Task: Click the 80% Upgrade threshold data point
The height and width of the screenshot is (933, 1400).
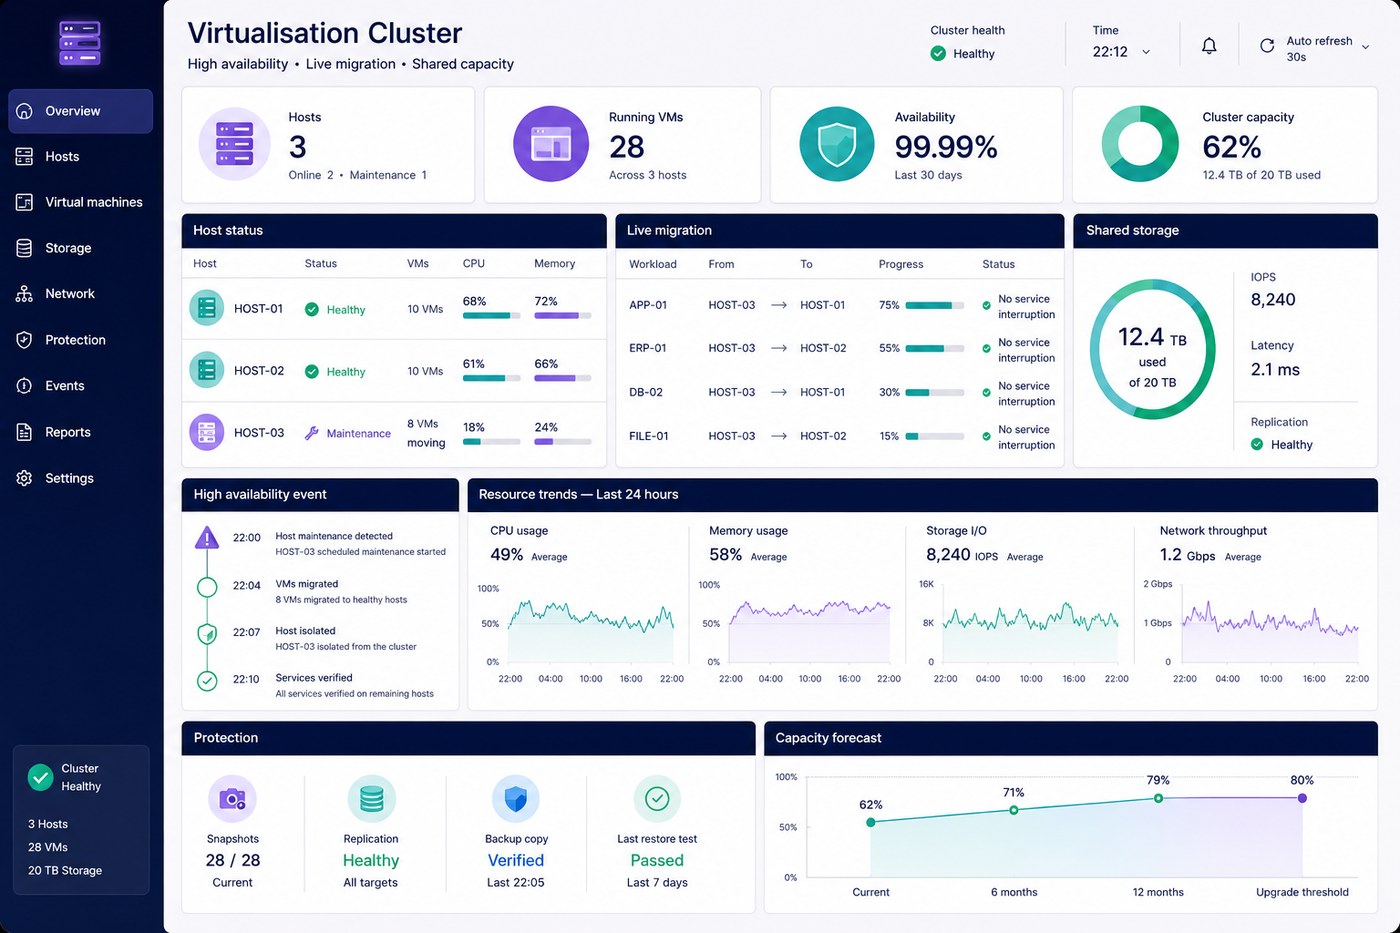Action: tap(1302, 798)
